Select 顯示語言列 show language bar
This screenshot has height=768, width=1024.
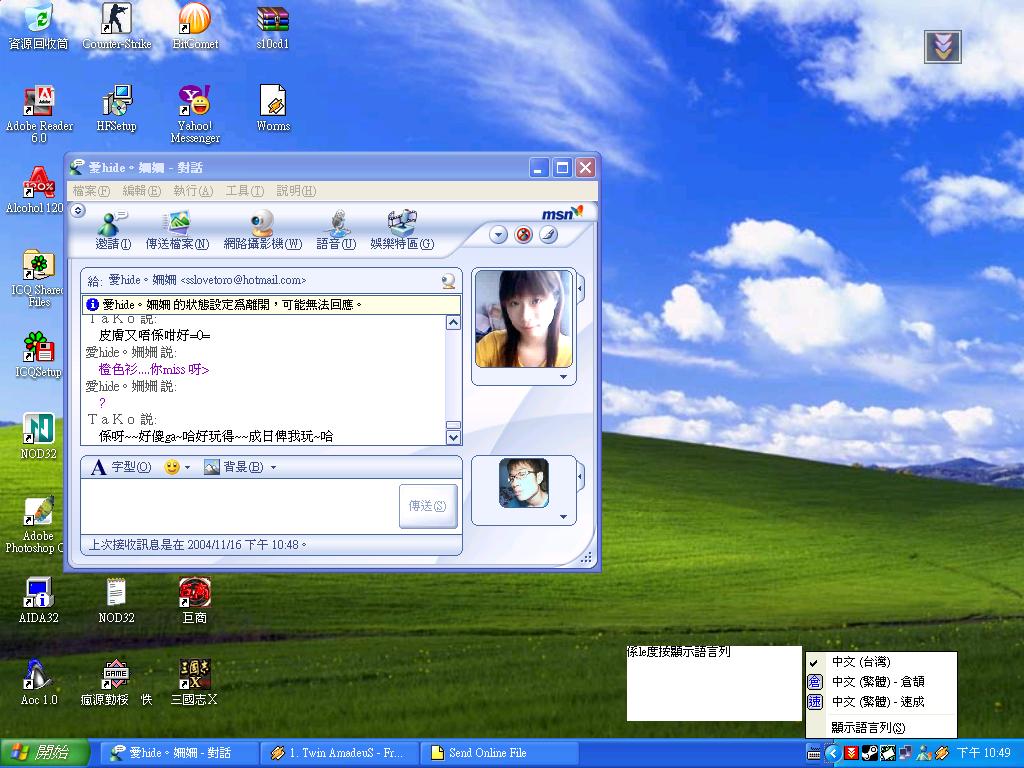point(882,728)
